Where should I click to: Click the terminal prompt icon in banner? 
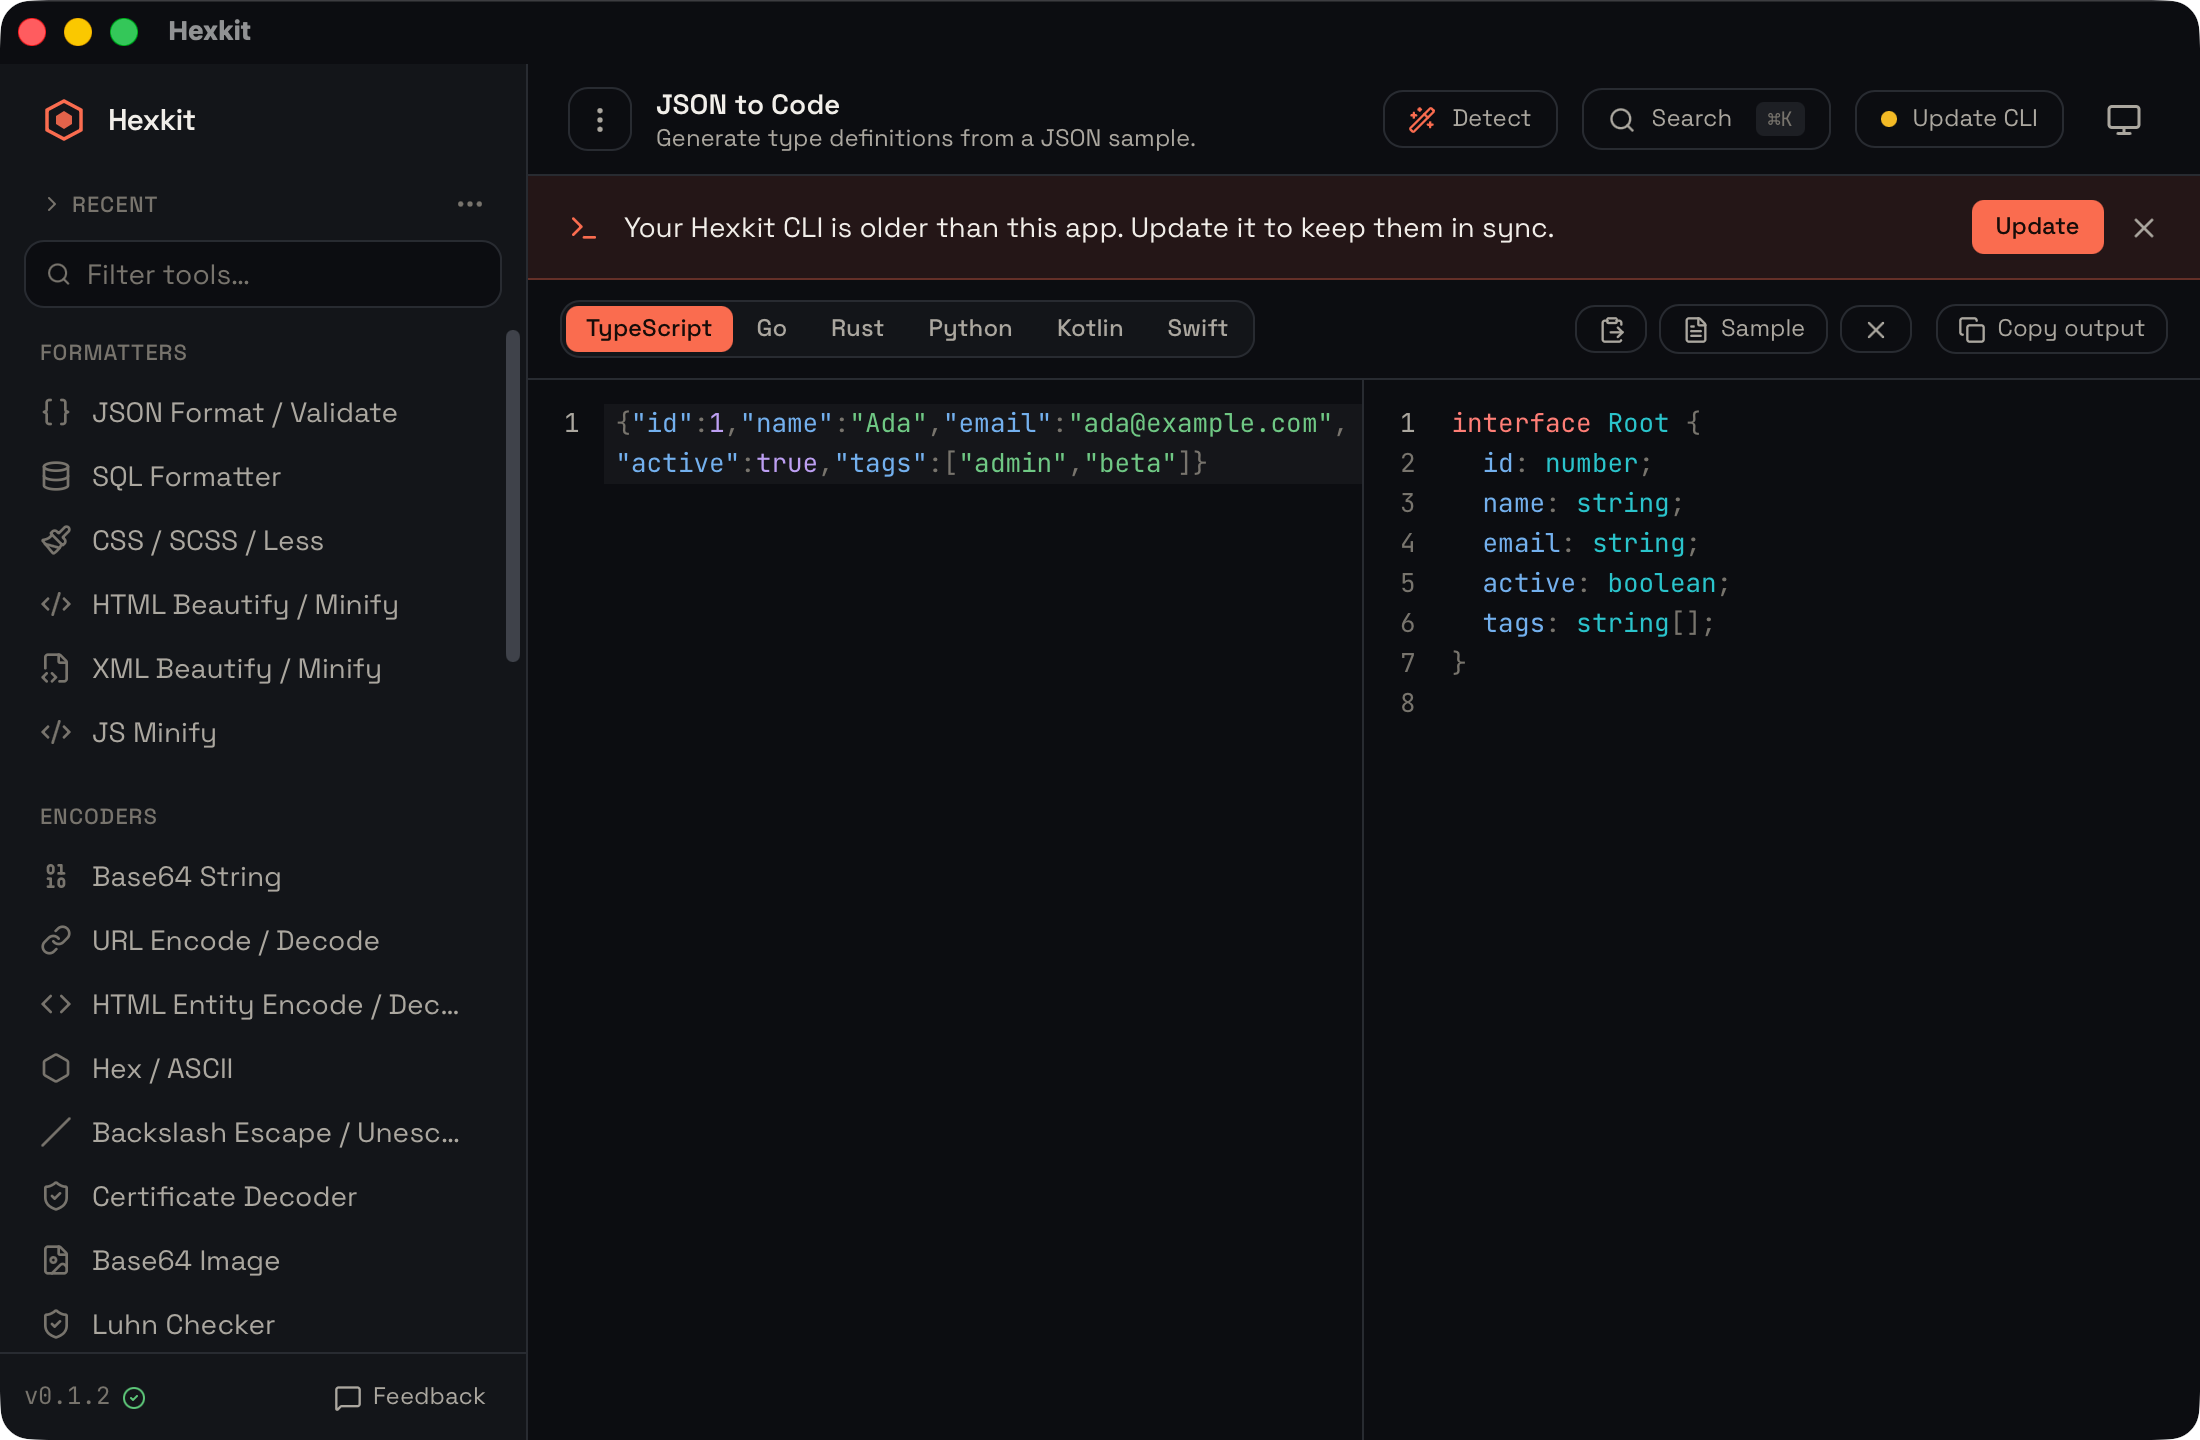pos(583,228)
